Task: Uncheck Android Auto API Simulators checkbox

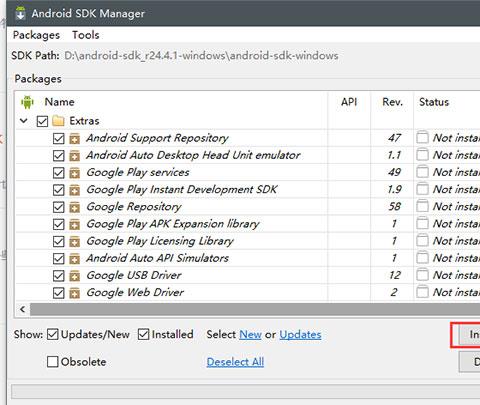Action: [59, 259]
